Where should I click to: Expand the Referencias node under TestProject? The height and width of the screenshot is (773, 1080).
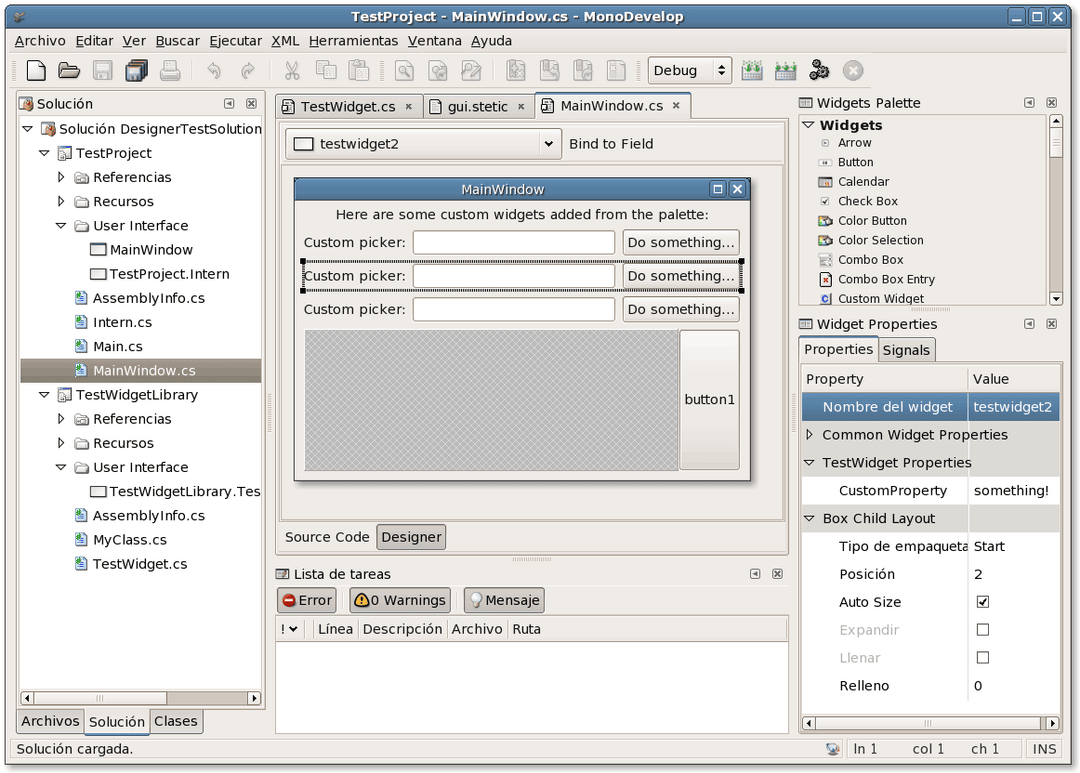[59, 177]
